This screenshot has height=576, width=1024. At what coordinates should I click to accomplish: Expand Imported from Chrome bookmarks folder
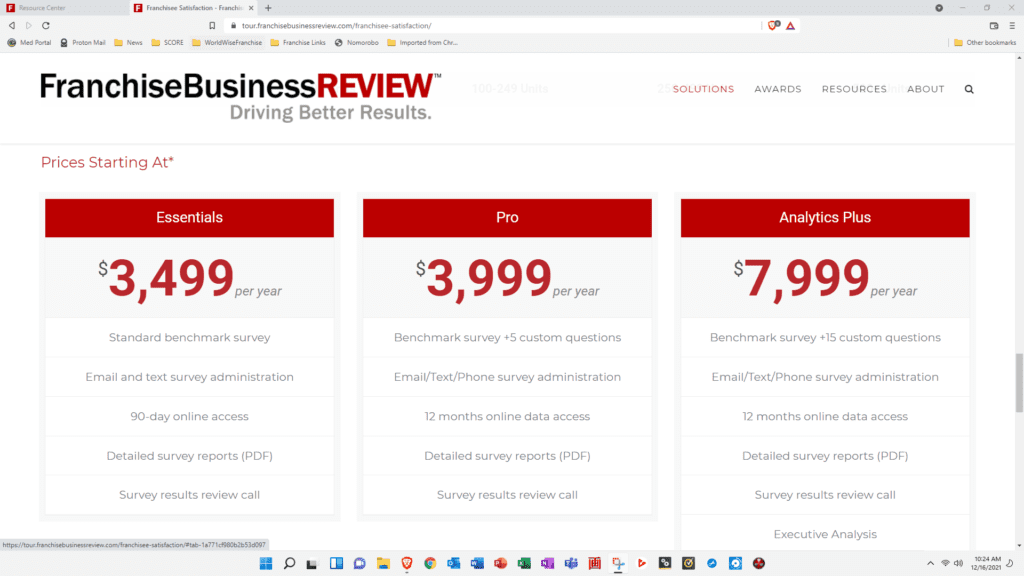pos(423,42)
